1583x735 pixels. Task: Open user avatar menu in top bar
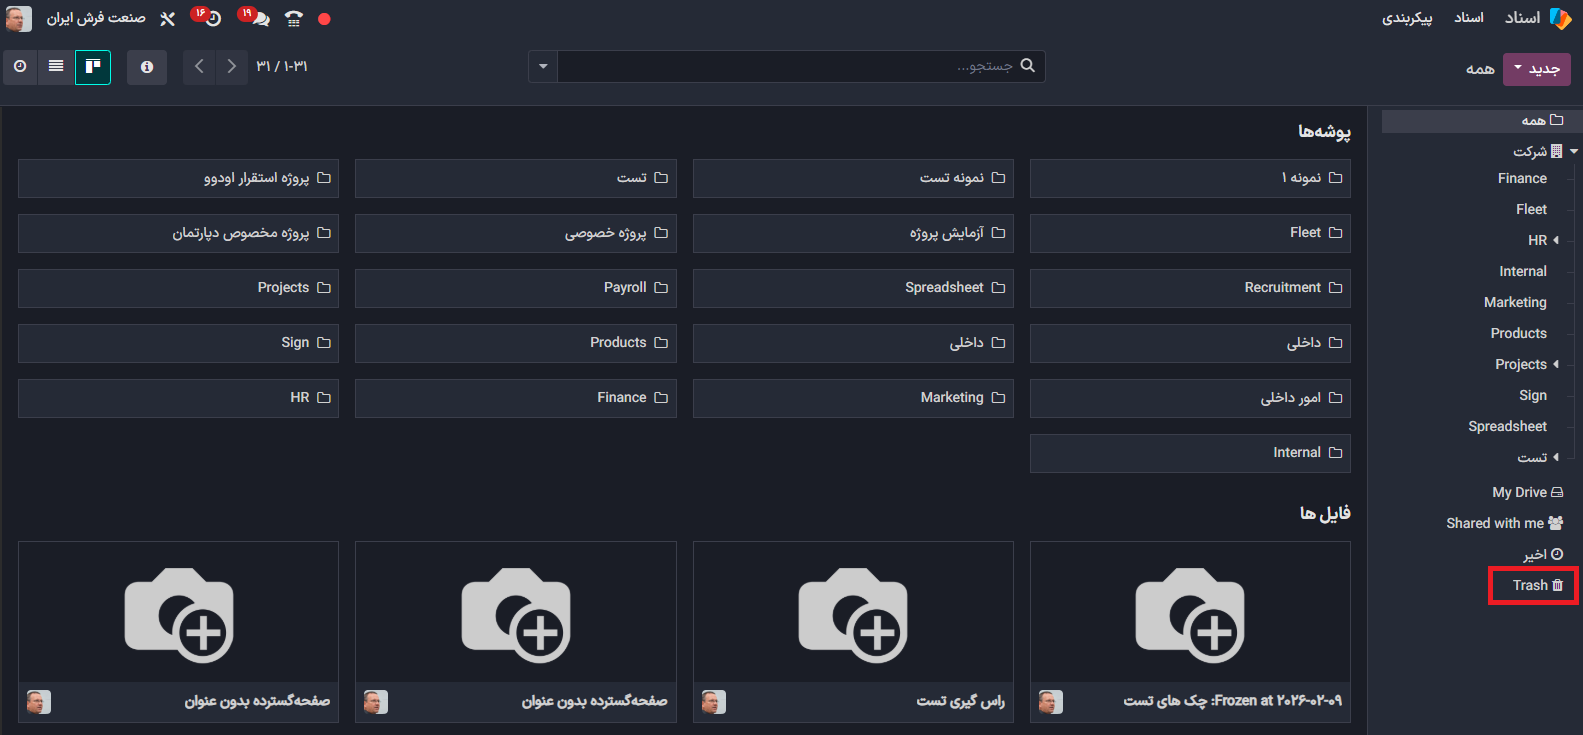(x=18, y=18)
